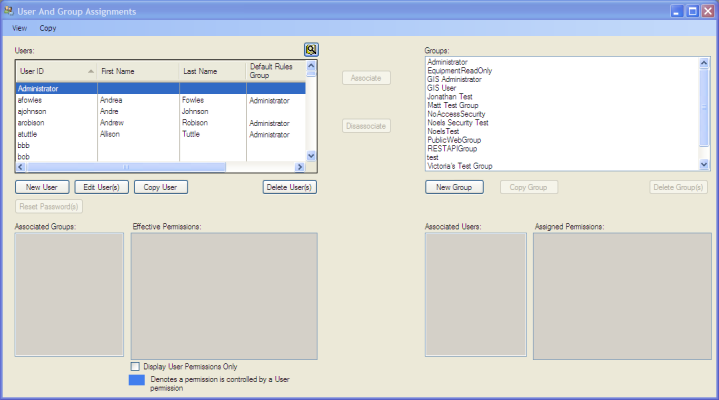Select the Jonathan Test group
Viewport: 719px width, 400px height.
[x=450, y=97]
